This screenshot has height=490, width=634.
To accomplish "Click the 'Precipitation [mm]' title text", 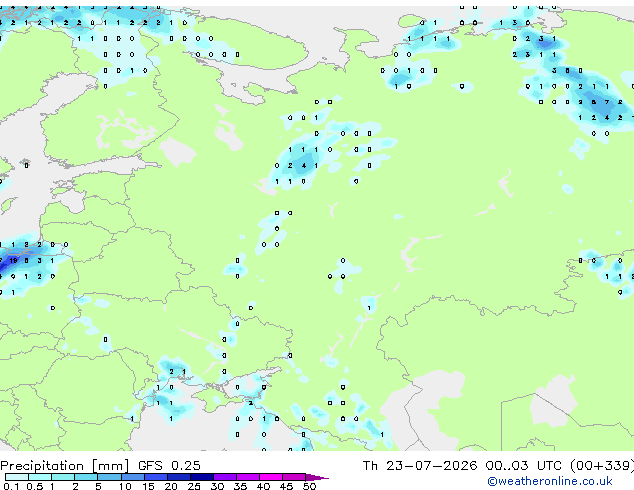I will click(x=65, y=466).
